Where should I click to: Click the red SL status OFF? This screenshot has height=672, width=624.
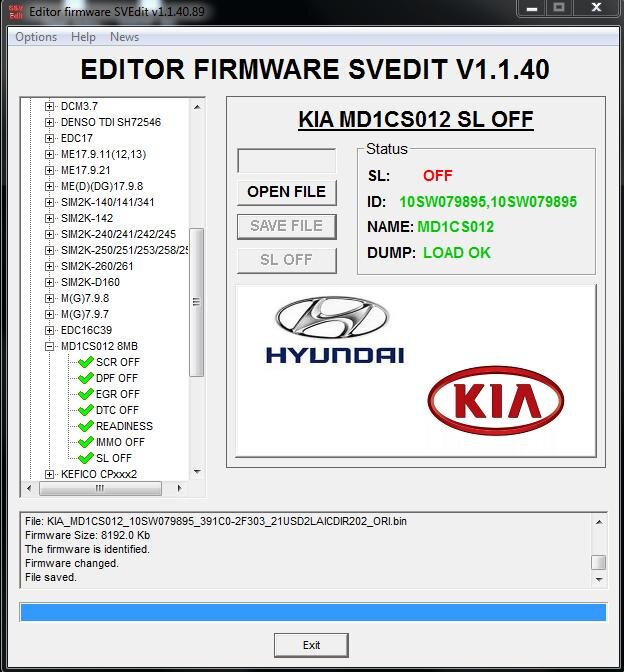click(x=438, y=176)
